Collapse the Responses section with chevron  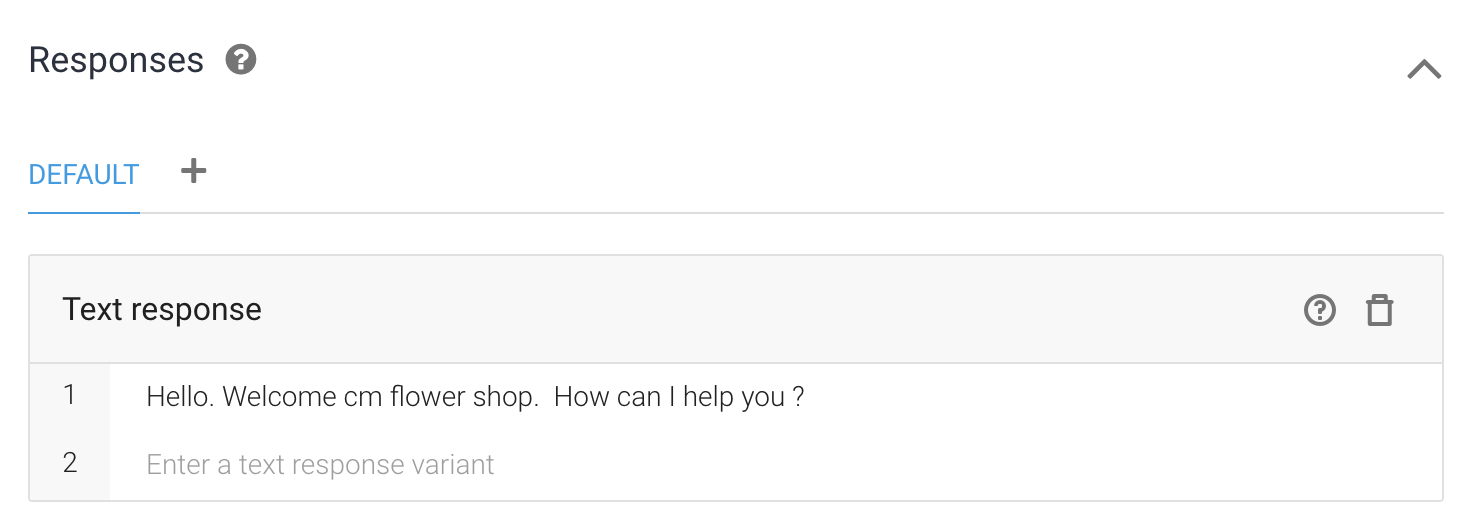(x=1424, y=69)
